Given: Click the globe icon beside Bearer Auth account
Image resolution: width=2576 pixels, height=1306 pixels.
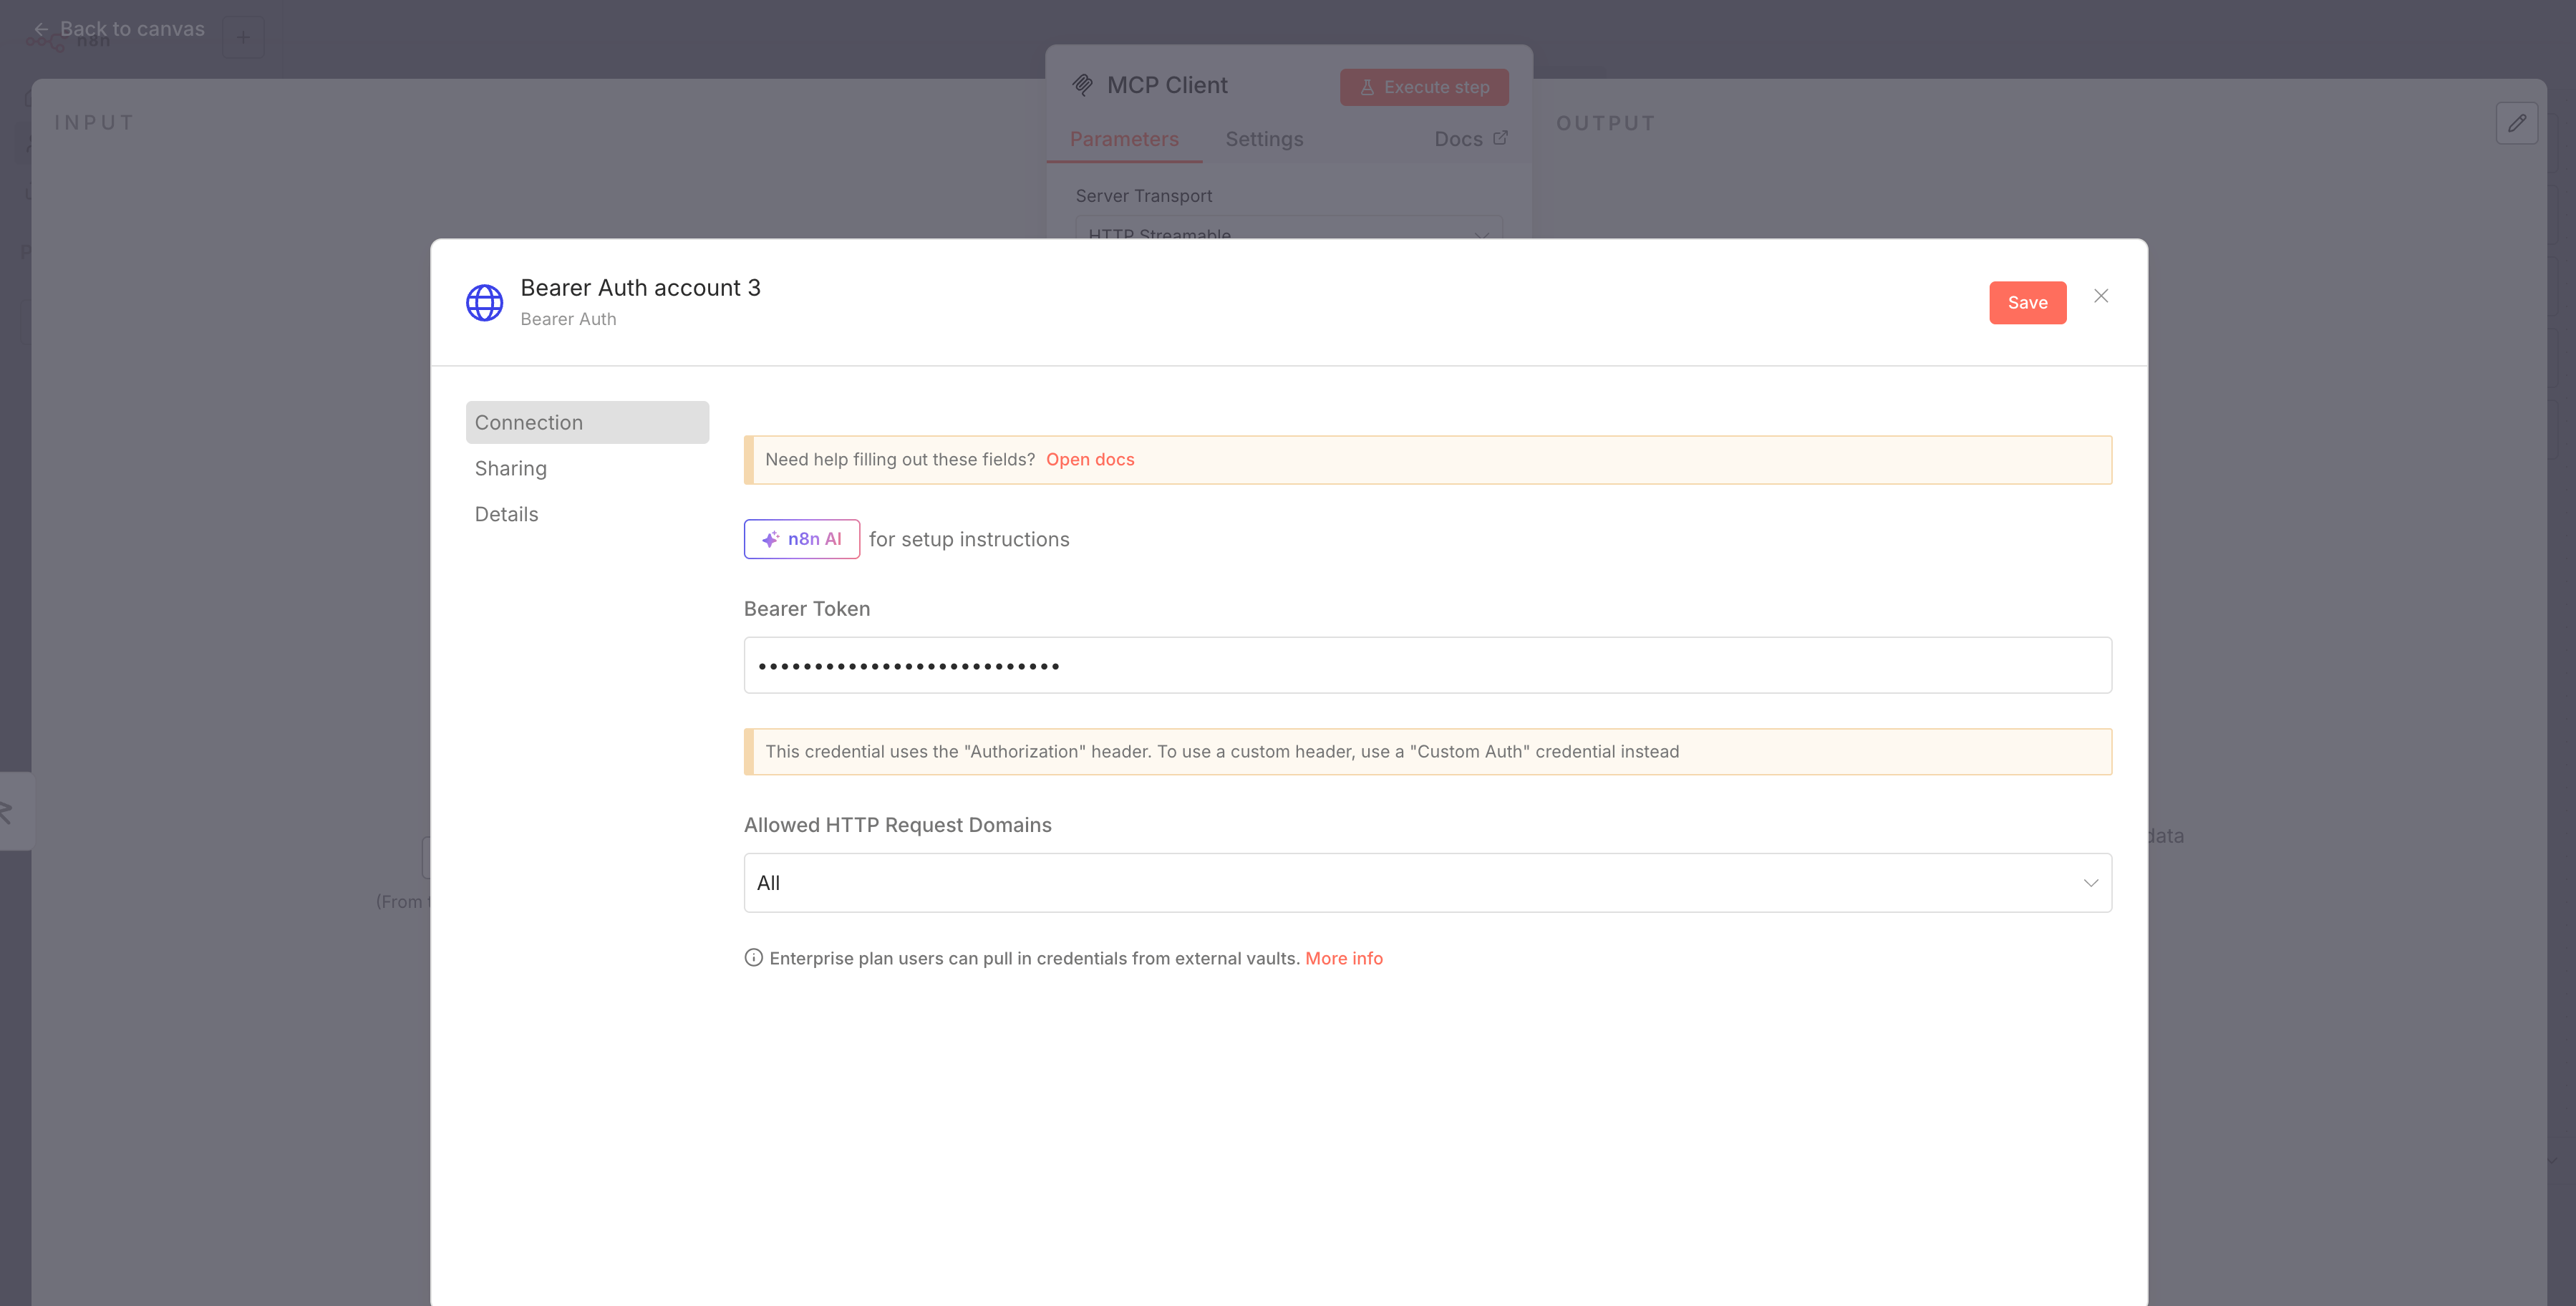Looking at the screenshot, I should click(x=484, y=303).
